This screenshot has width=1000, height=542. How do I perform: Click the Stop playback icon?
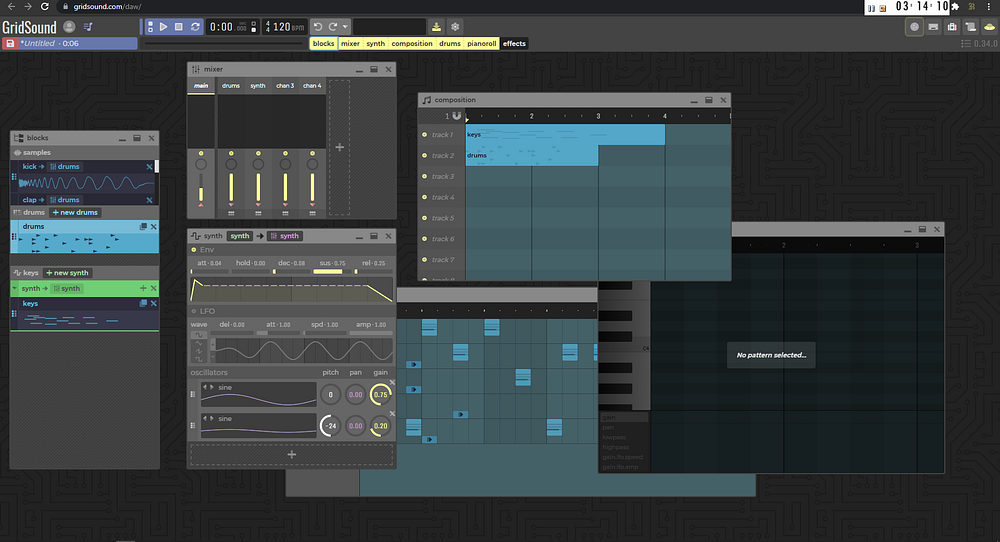tap(179, 27)
